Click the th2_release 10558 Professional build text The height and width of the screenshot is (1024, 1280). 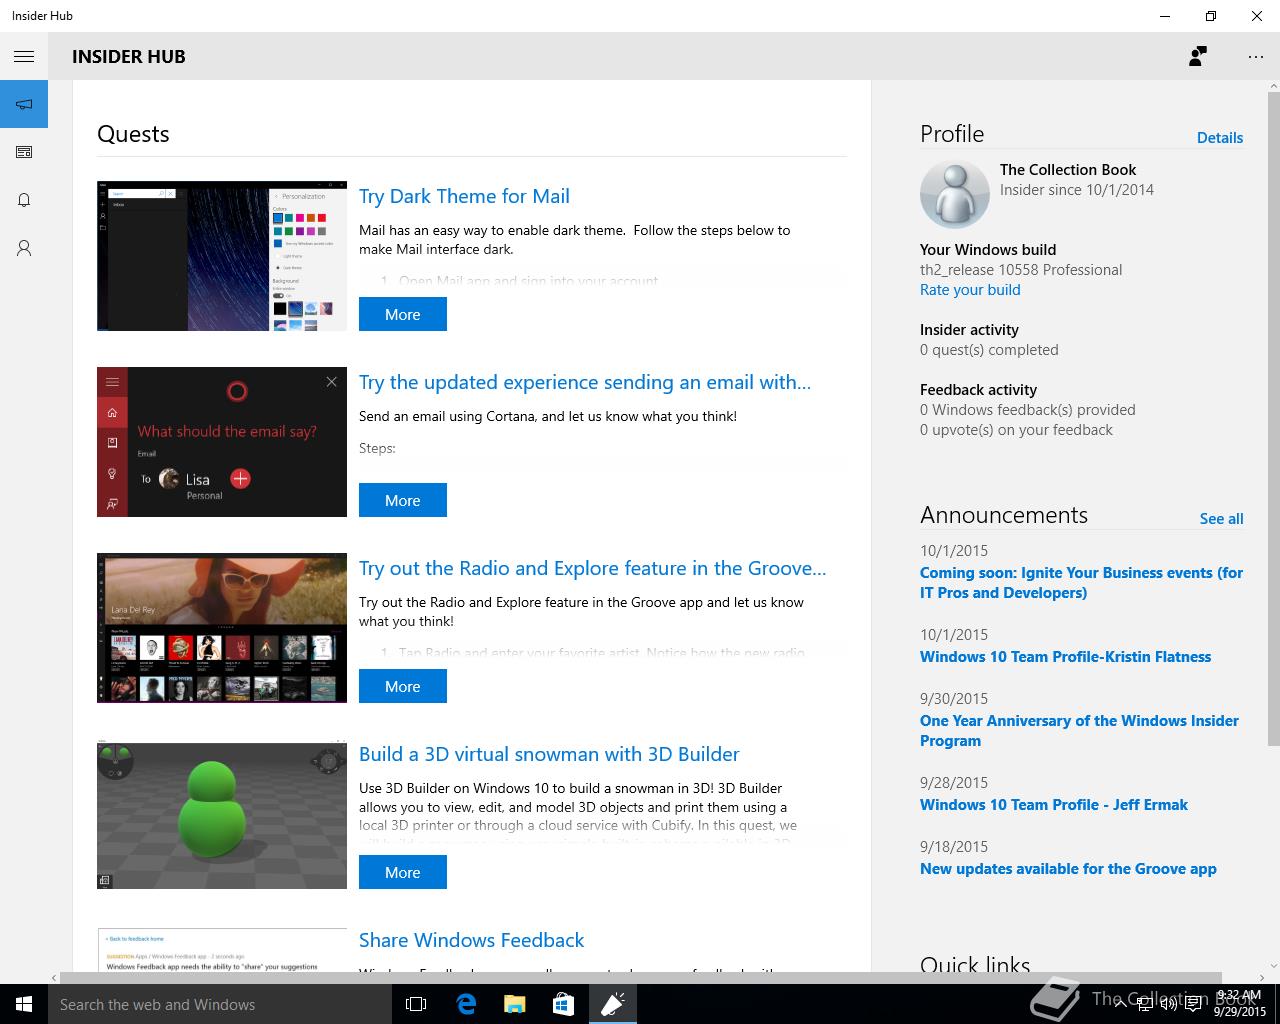(1021, 270)
